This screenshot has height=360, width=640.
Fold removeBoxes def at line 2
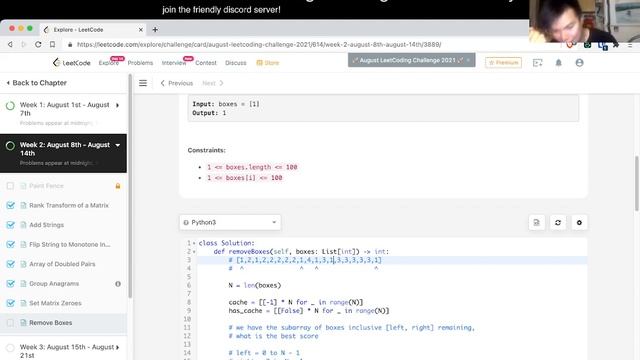click(194, 252)
